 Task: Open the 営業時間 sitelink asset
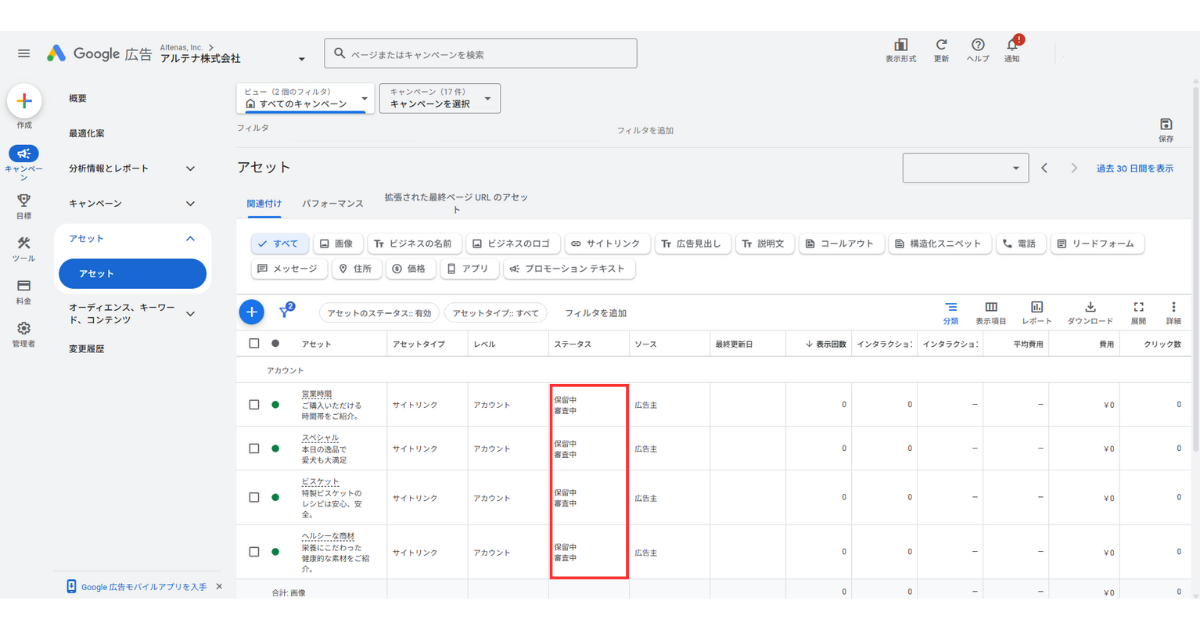(317, 394)
